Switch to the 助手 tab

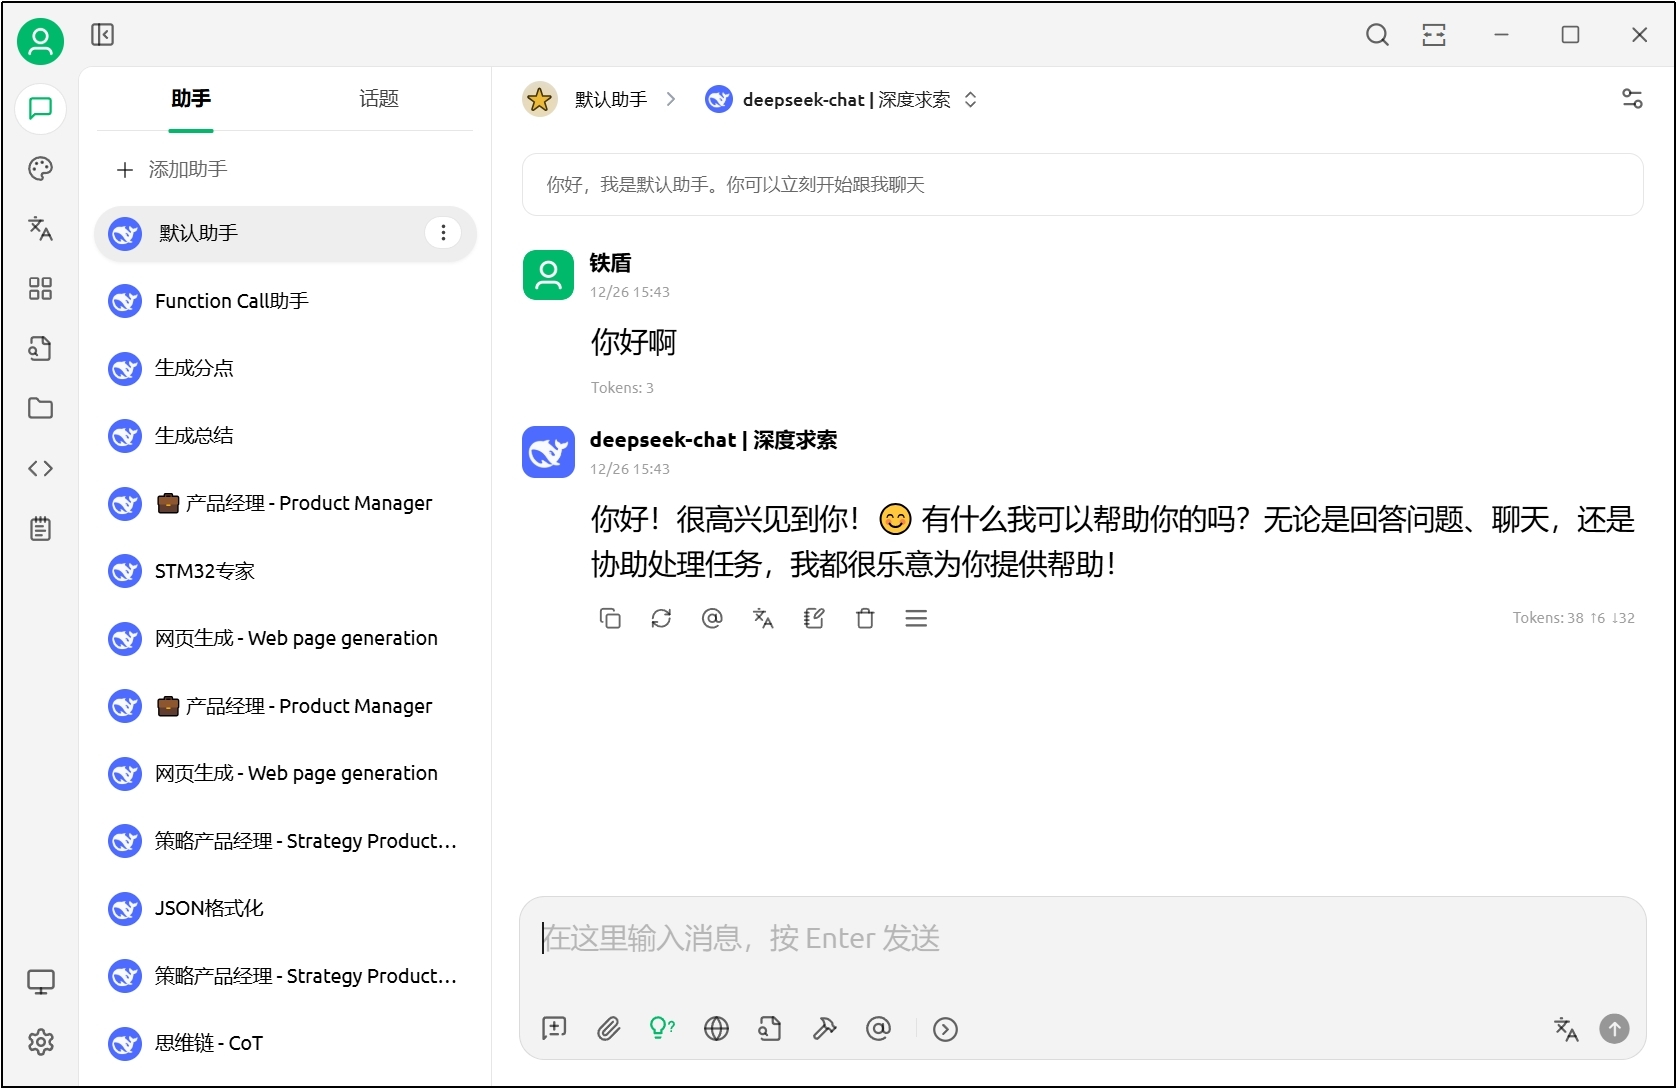191,99
